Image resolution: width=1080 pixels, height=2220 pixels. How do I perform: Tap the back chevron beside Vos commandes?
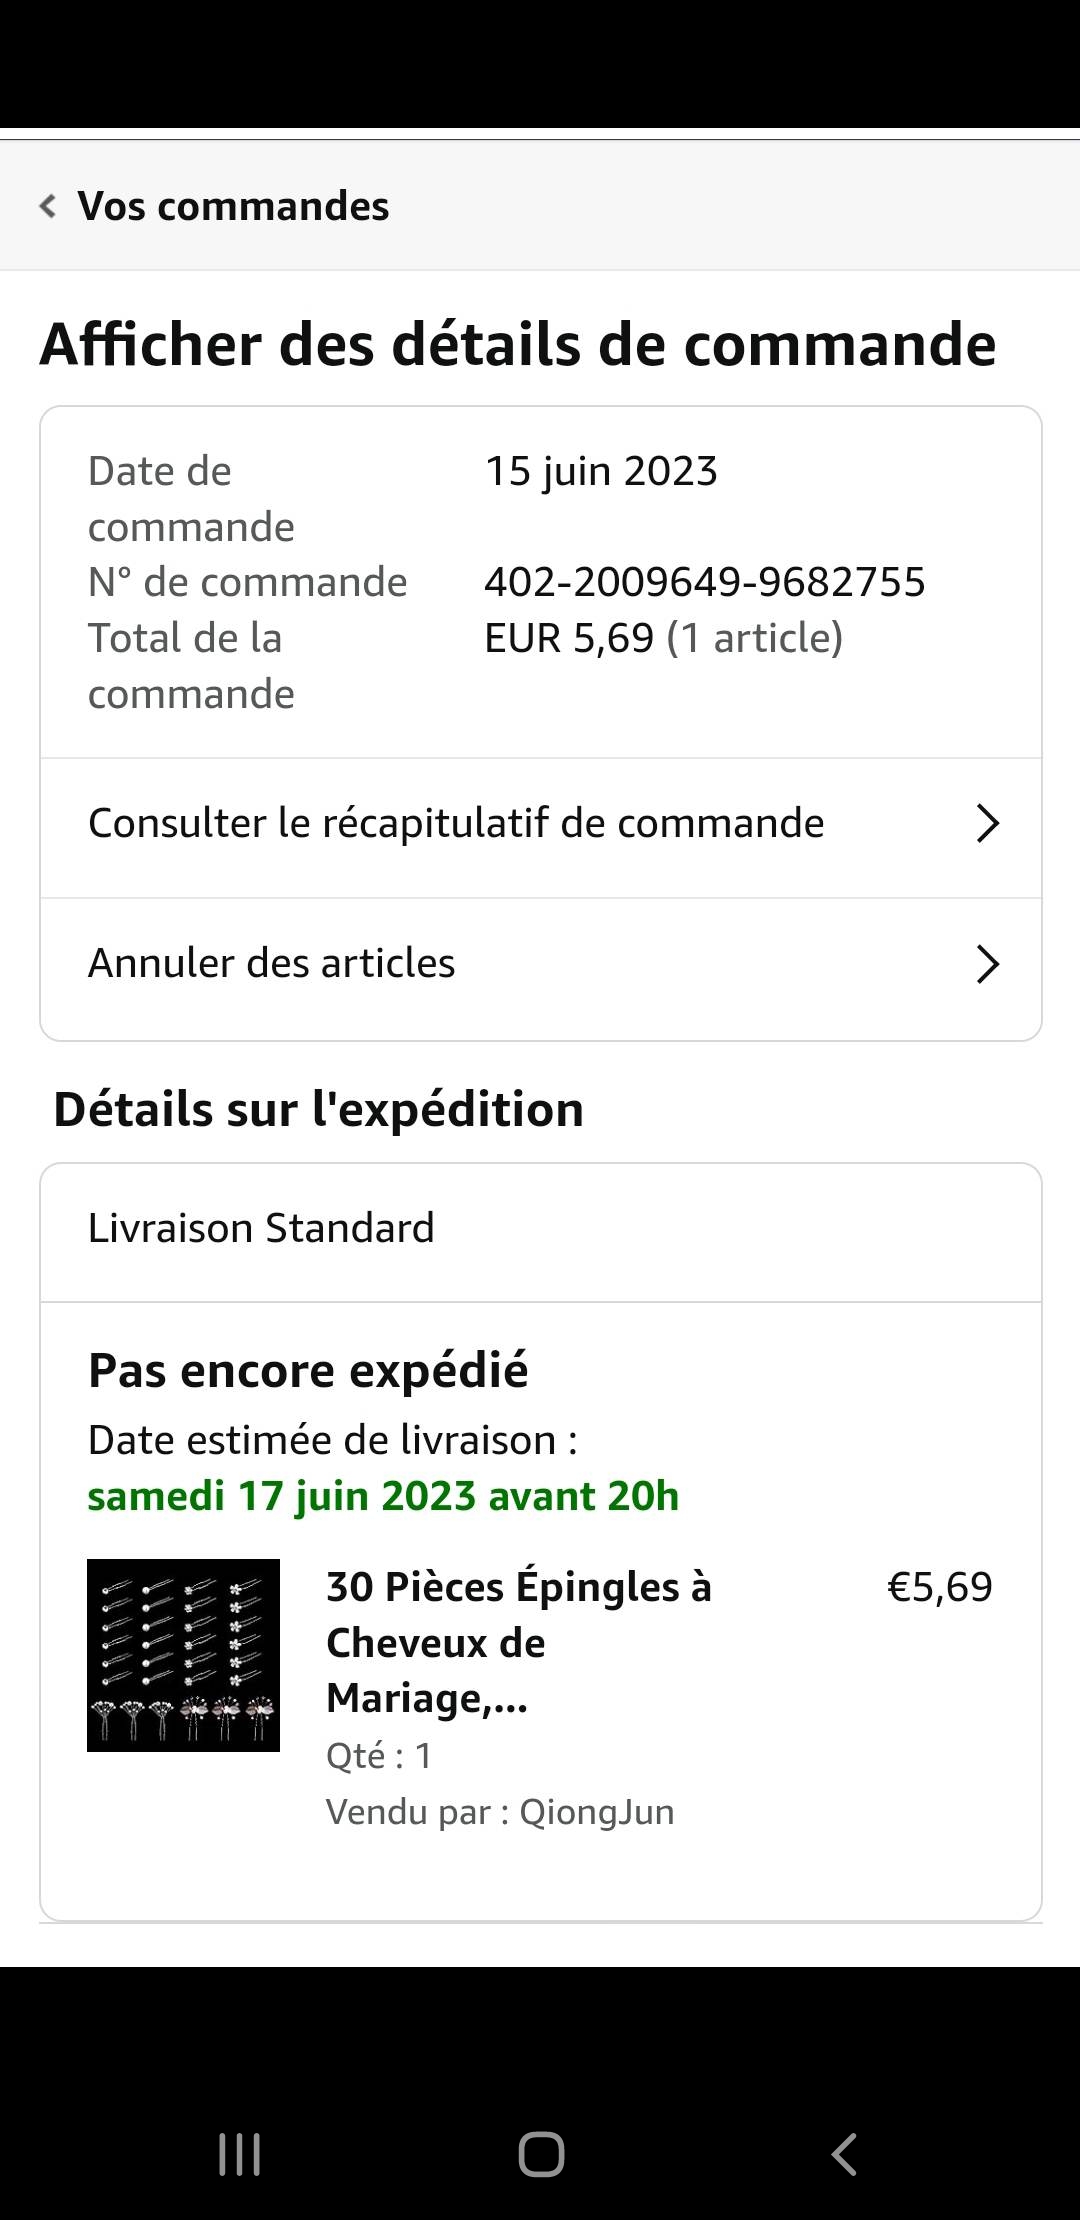click(47, 206)
